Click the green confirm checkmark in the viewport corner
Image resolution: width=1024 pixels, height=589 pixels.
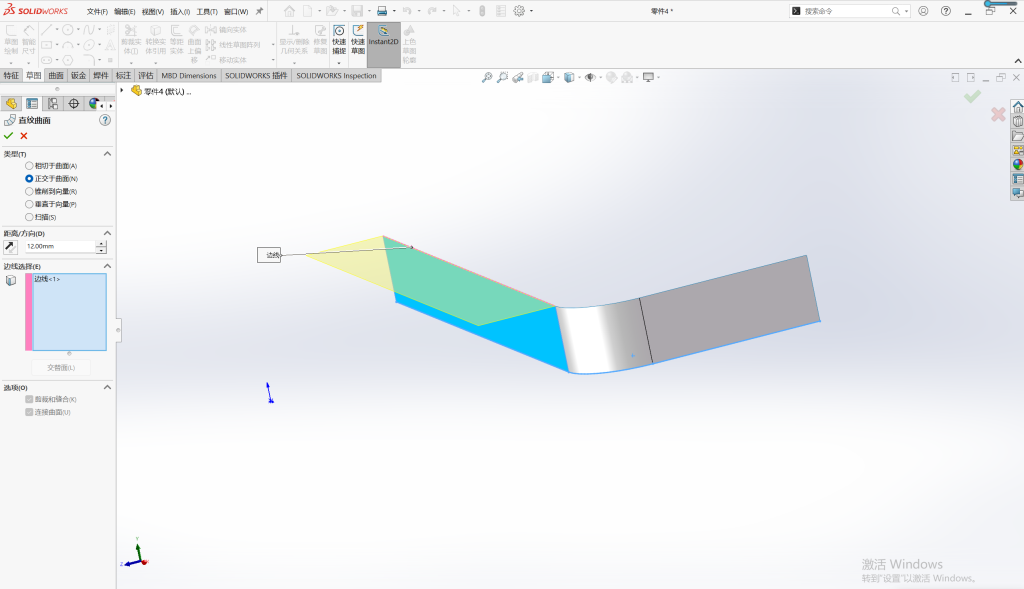click(x=972, y=97)
